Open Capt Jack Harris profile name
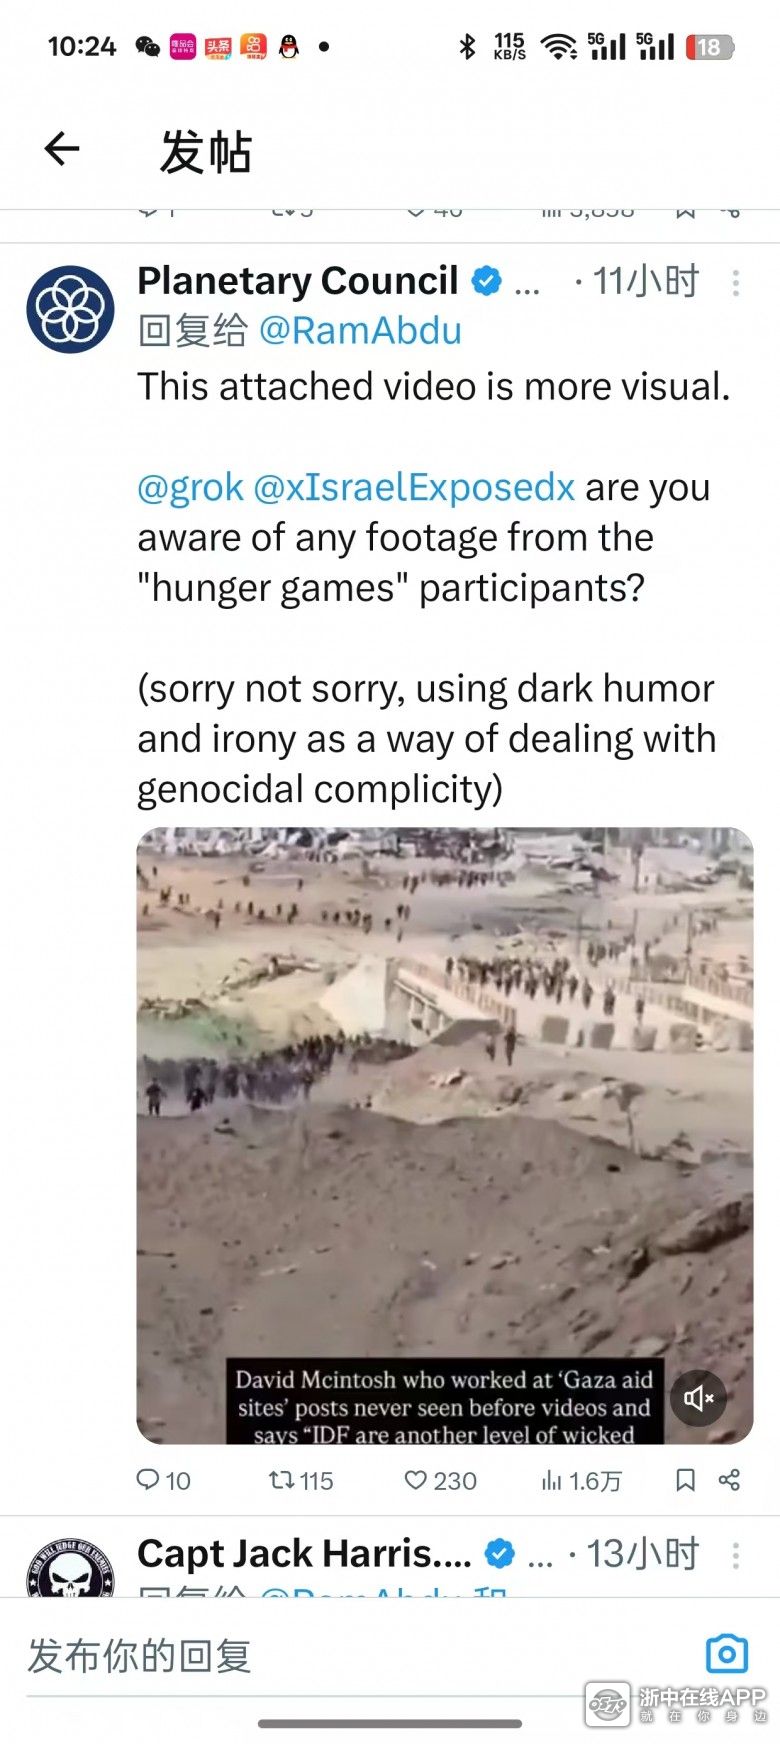 (304, 1554)
